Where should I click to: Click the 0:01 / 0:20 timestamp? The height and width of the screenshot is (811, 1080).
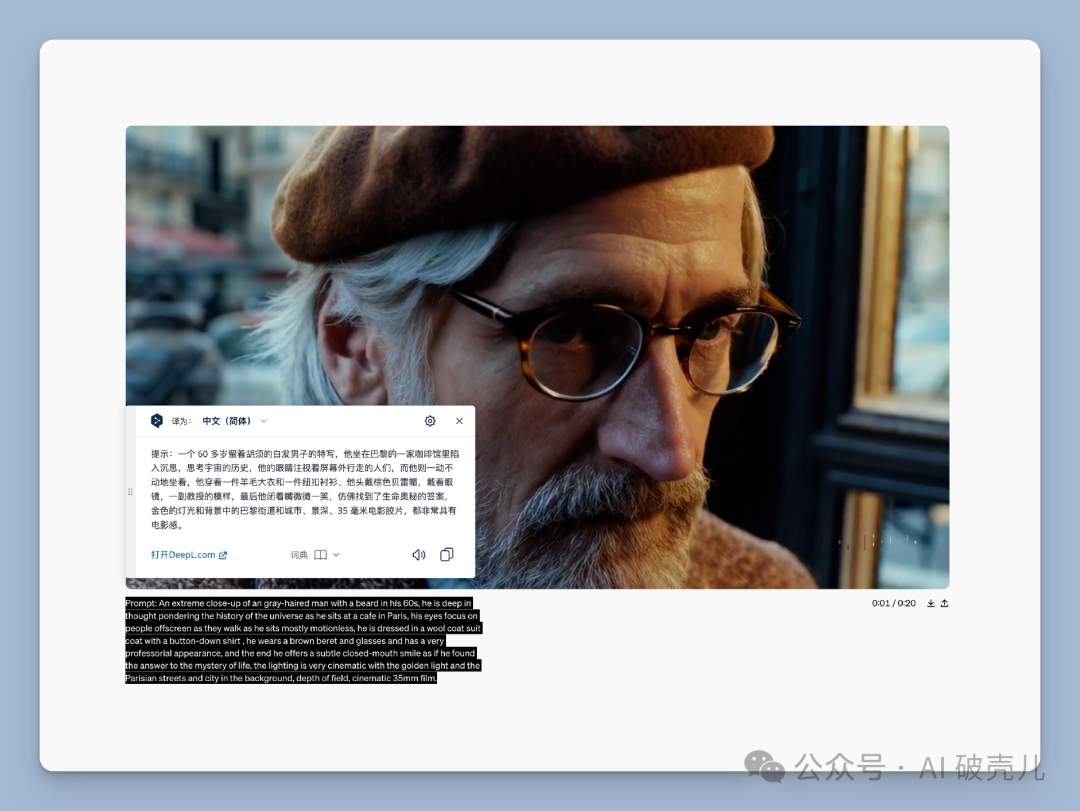point(893,603)
